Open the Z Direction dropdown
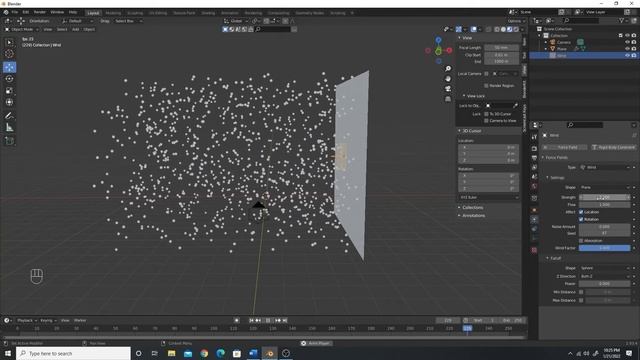Image resolution: width=640 pixels, height=360 pixels. coord(604,276)
